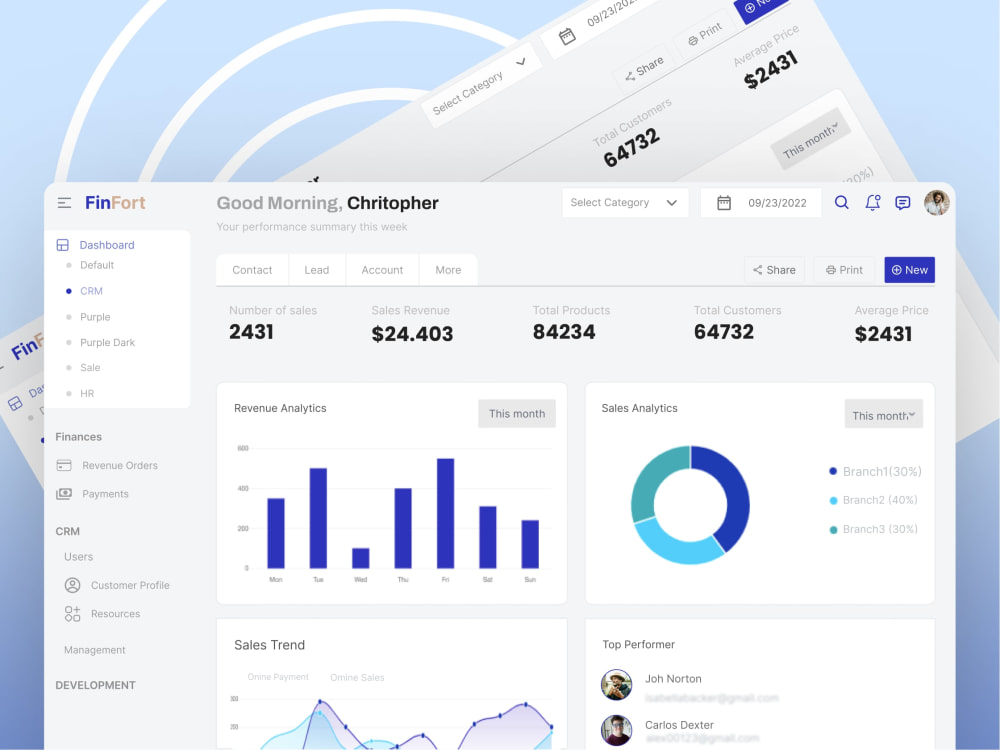Switch to the More tab

[x=448, y=270]
